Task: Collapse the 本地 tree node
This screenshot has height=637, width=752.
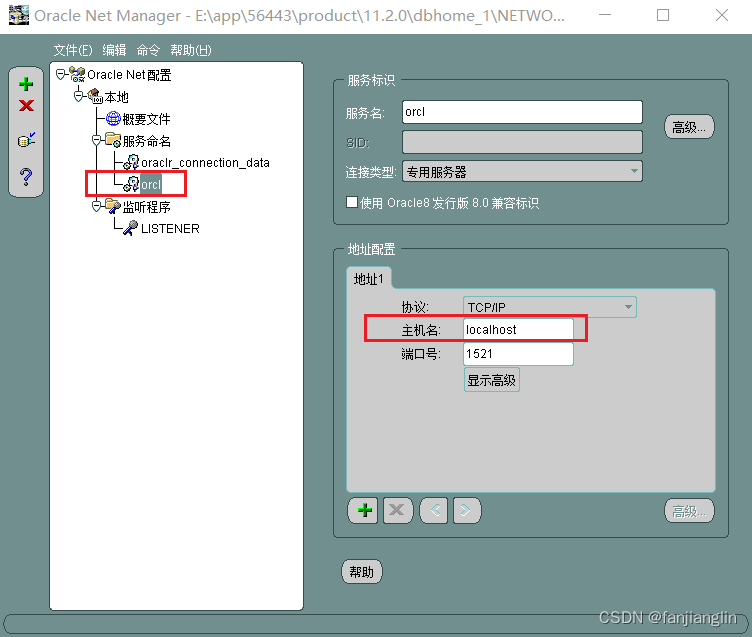Action: click(78, 96)
